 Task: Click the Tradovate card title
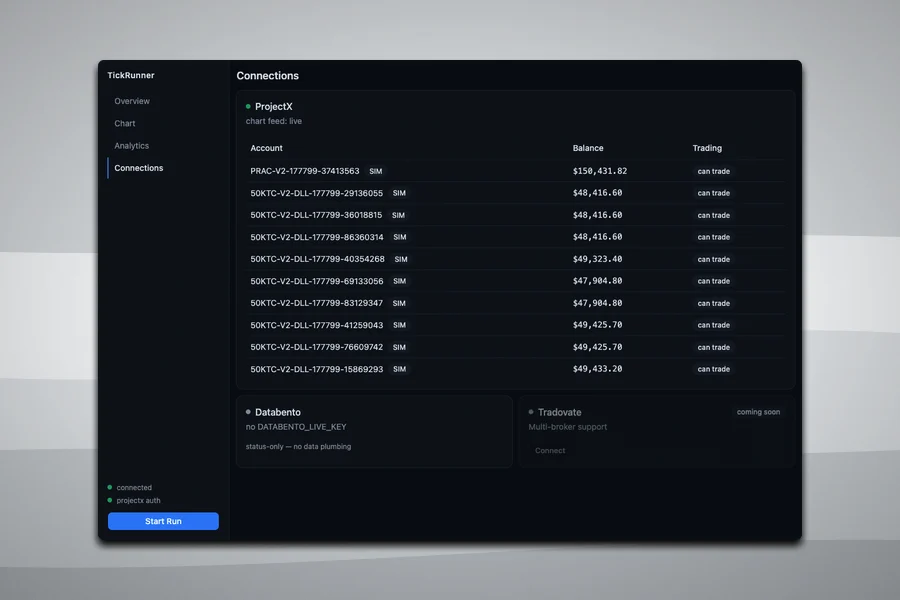560,412
